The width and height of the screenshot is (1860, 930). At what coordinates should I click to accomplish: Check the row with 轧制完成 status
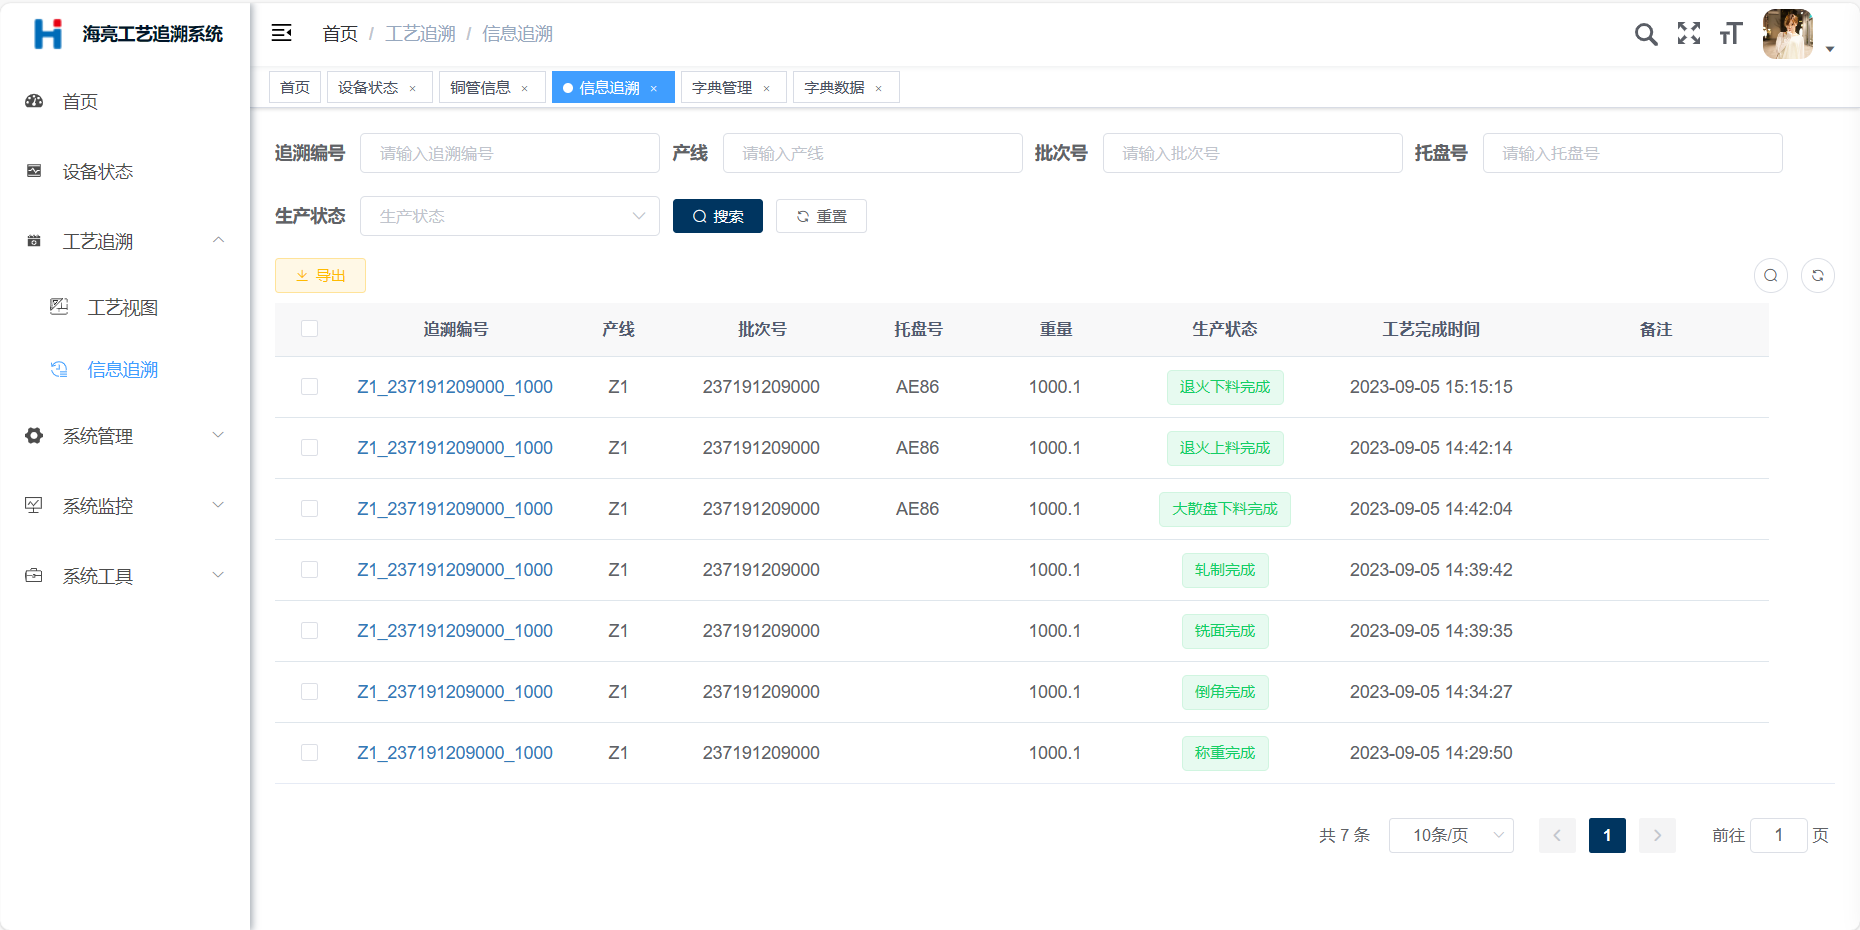(x=310, y=570)
